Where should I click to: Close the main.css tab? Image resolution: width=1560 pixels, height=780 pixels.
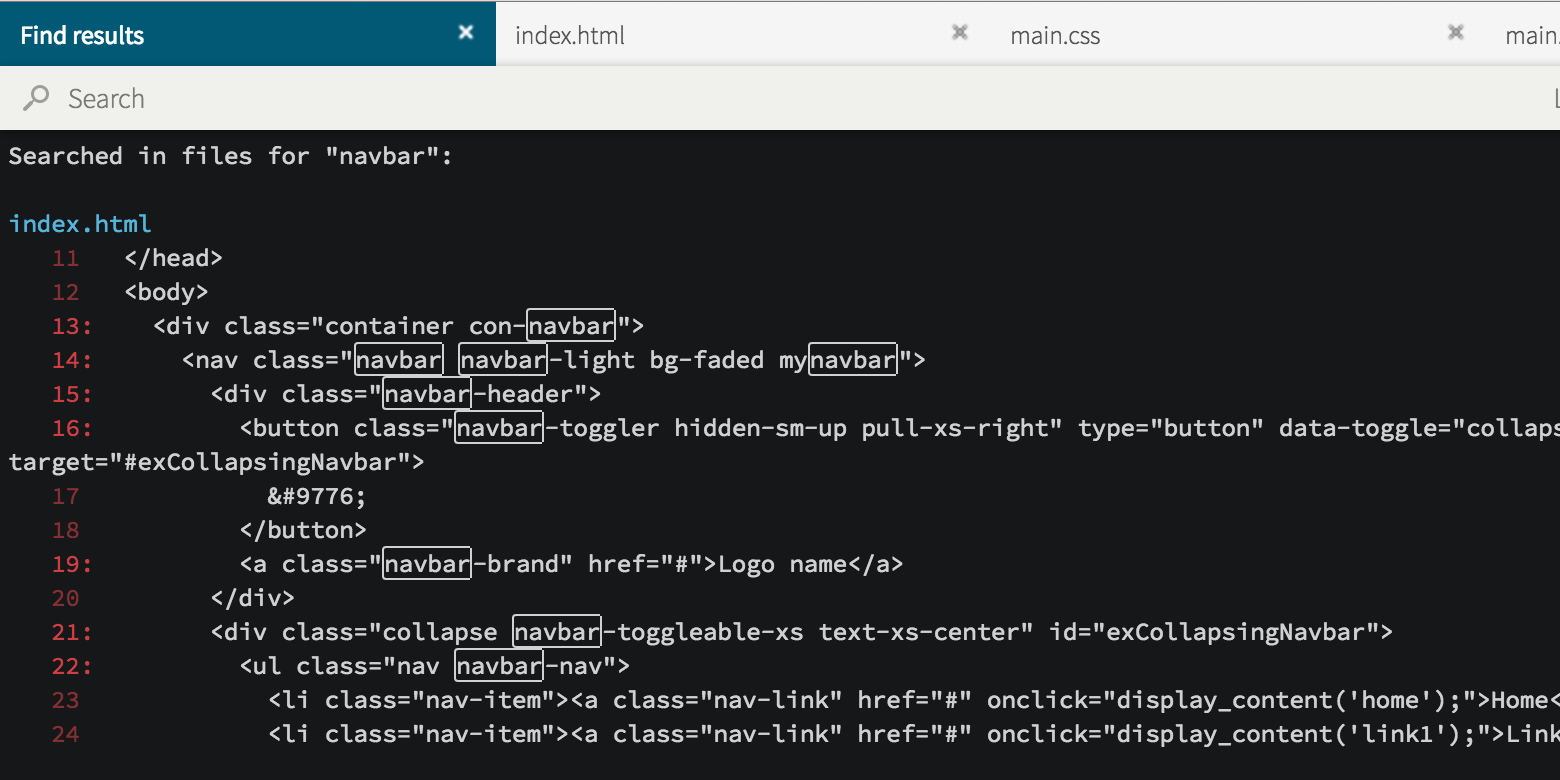pyautogui.click(x=1455, y=32)
